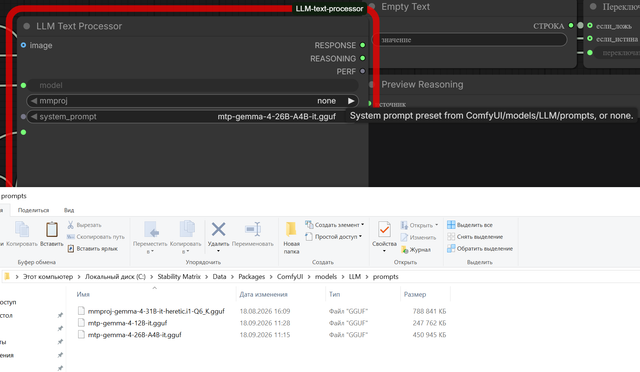Click Выделить все (Select all)
The width and height of the screenshot is (640, 372).
[470, 225]
